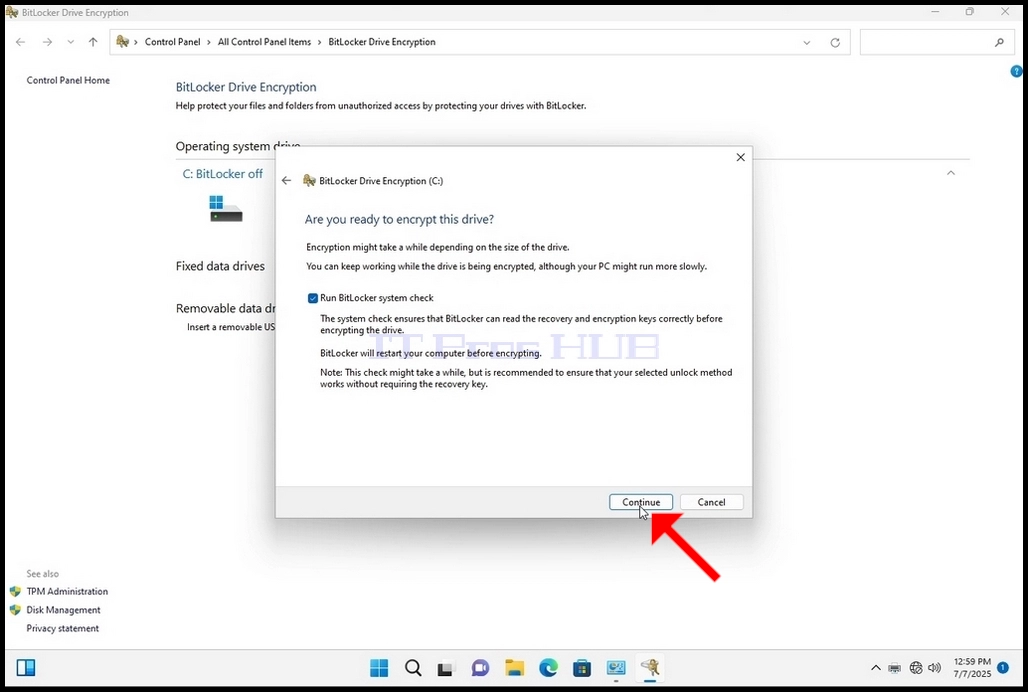Click the BitLocker icon in dialog title
1028x692 pixels.
pyautogui.click(x=309, y=181)
